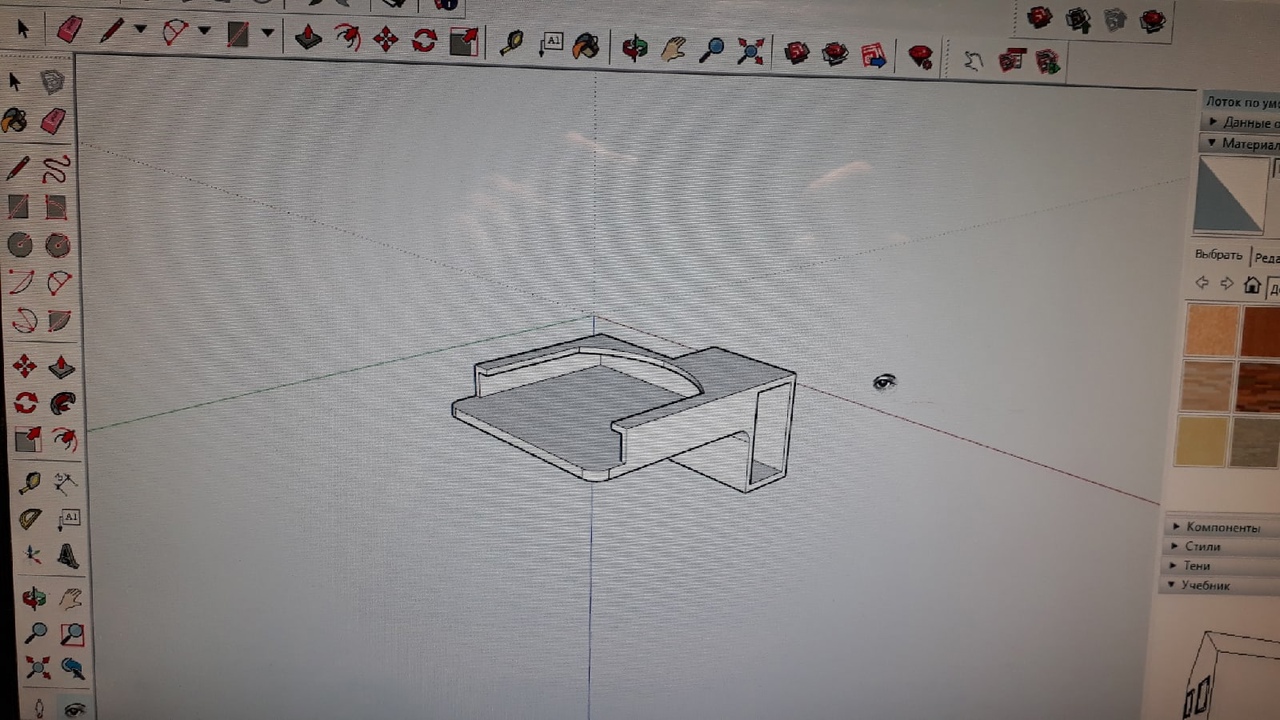Image resolution: width=1280 pixels, height=720 pixels.
Task: Choose the Orbit tool in the top toolbar
Action: (x=634, y=47)
